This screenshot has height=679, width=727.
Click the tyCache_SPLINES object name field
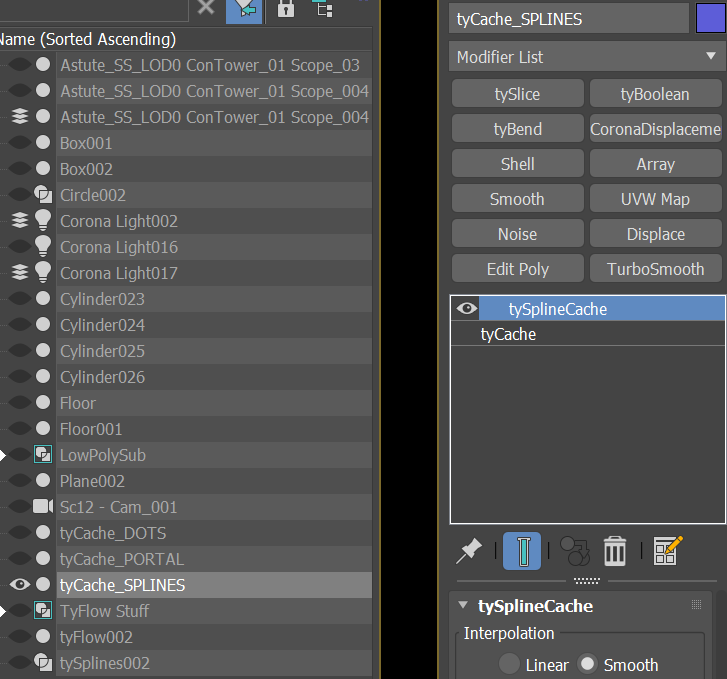click(x=568, y=19)
